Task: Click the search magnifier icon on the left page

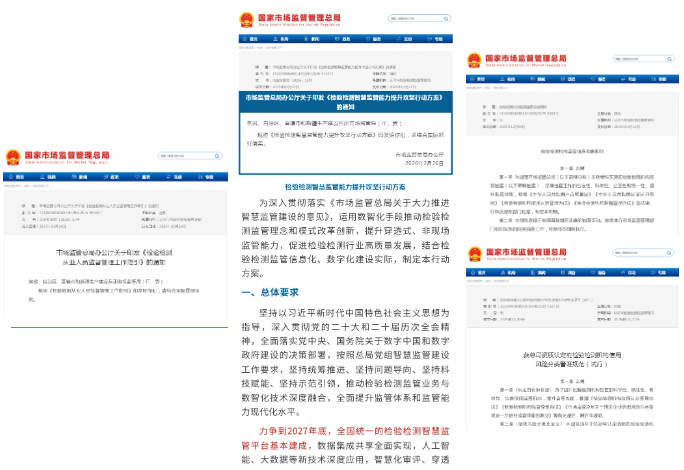Action: coord(217,156)
